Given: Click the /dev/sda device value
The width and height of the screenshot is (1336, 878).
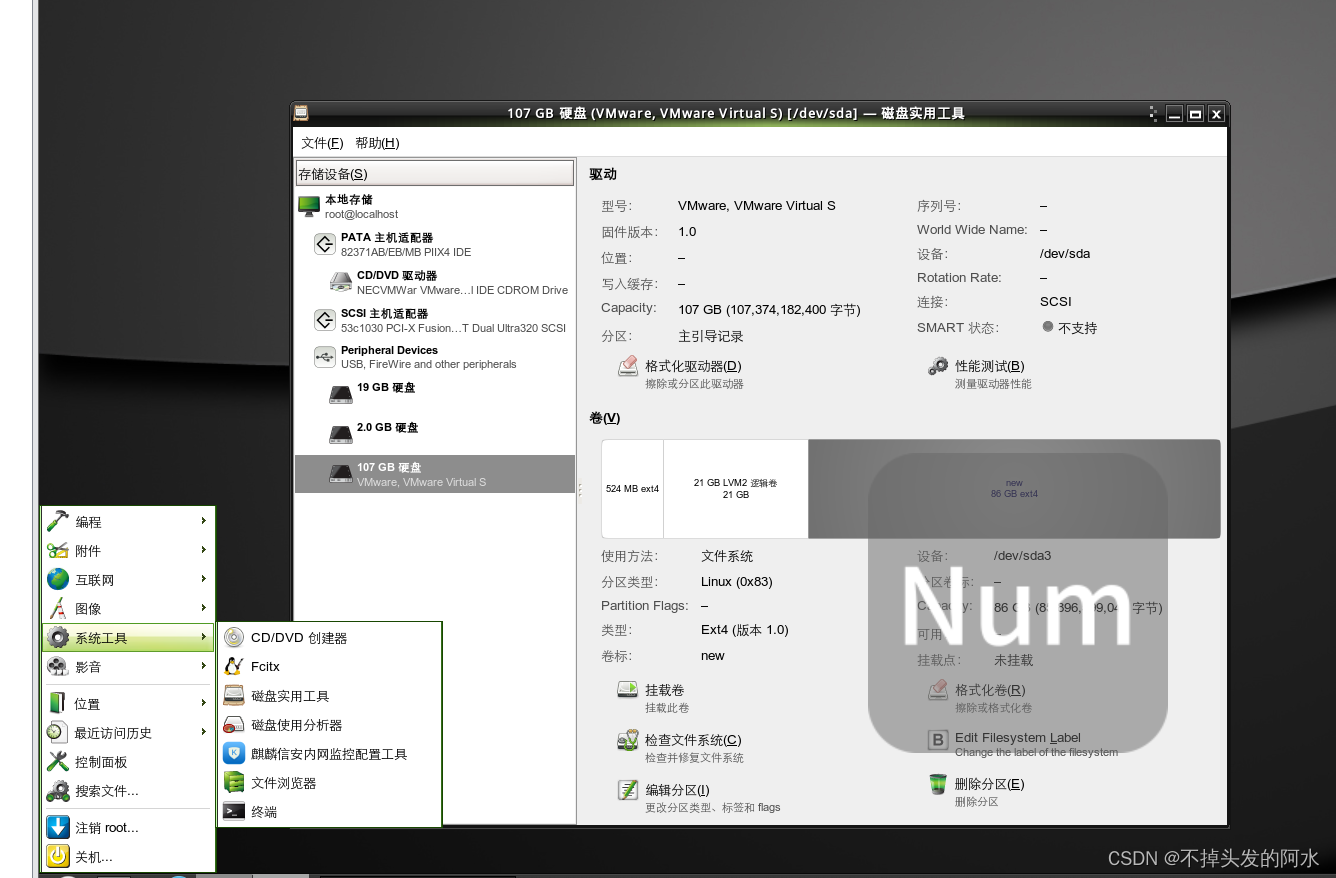Looking at the screenshot, I should (x=1065, y=254).
